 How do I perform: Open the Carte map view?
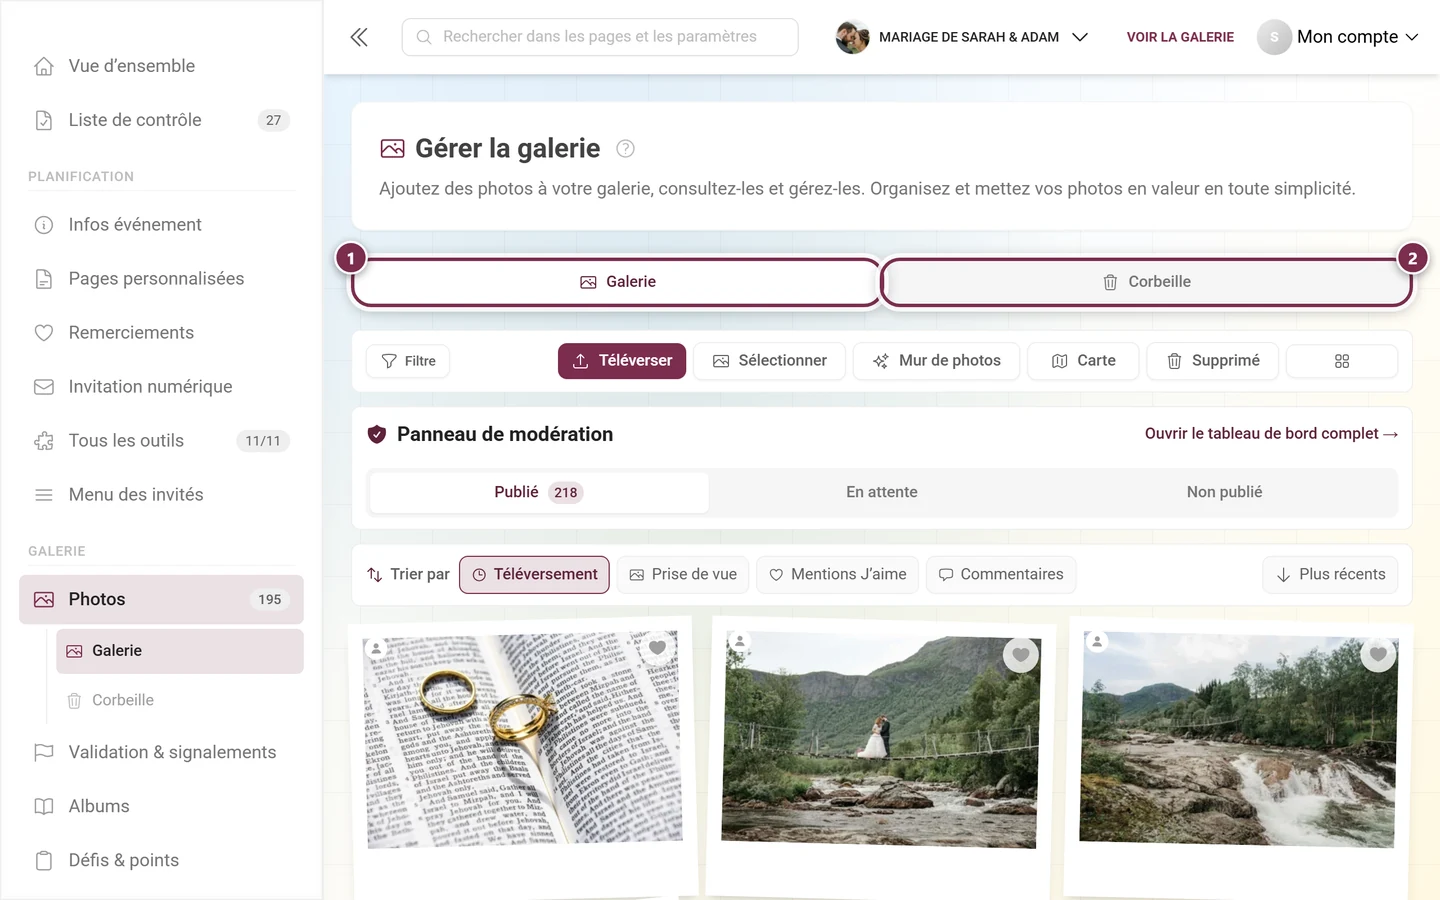click(x=1083, y=361)
